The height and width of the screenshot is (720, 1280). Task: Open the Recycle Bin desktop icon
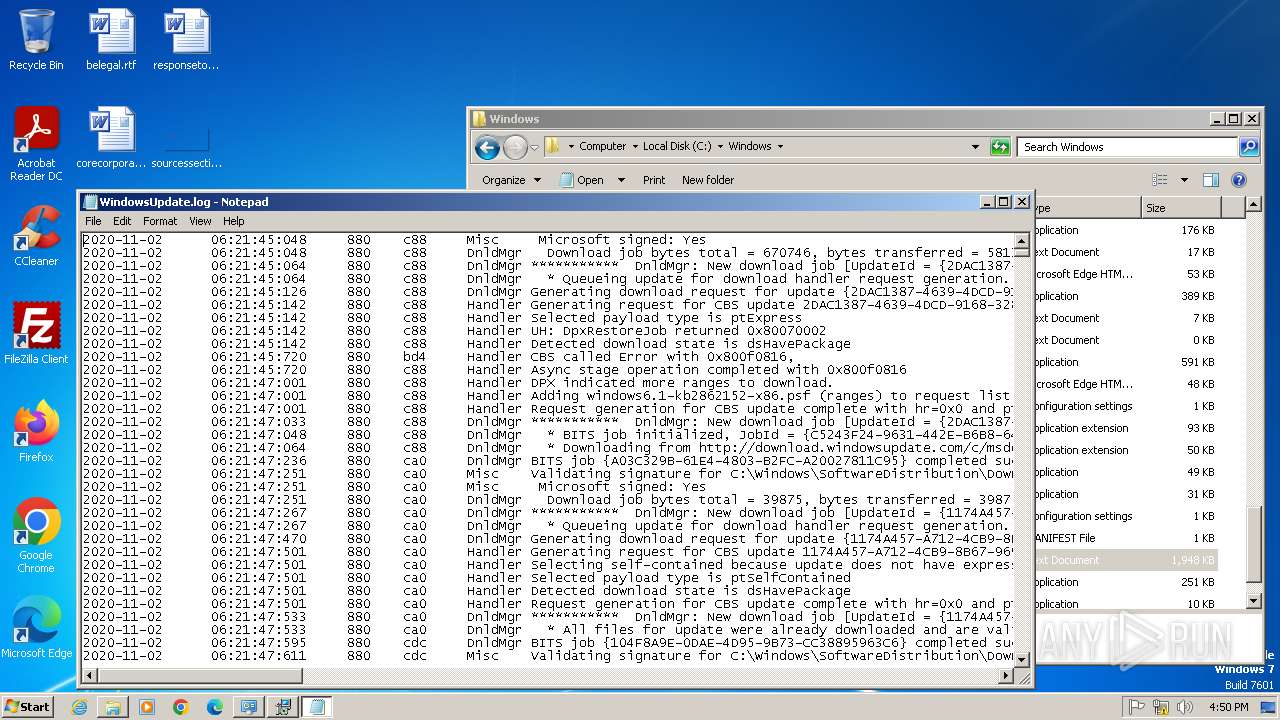click(x=36, y=40)
